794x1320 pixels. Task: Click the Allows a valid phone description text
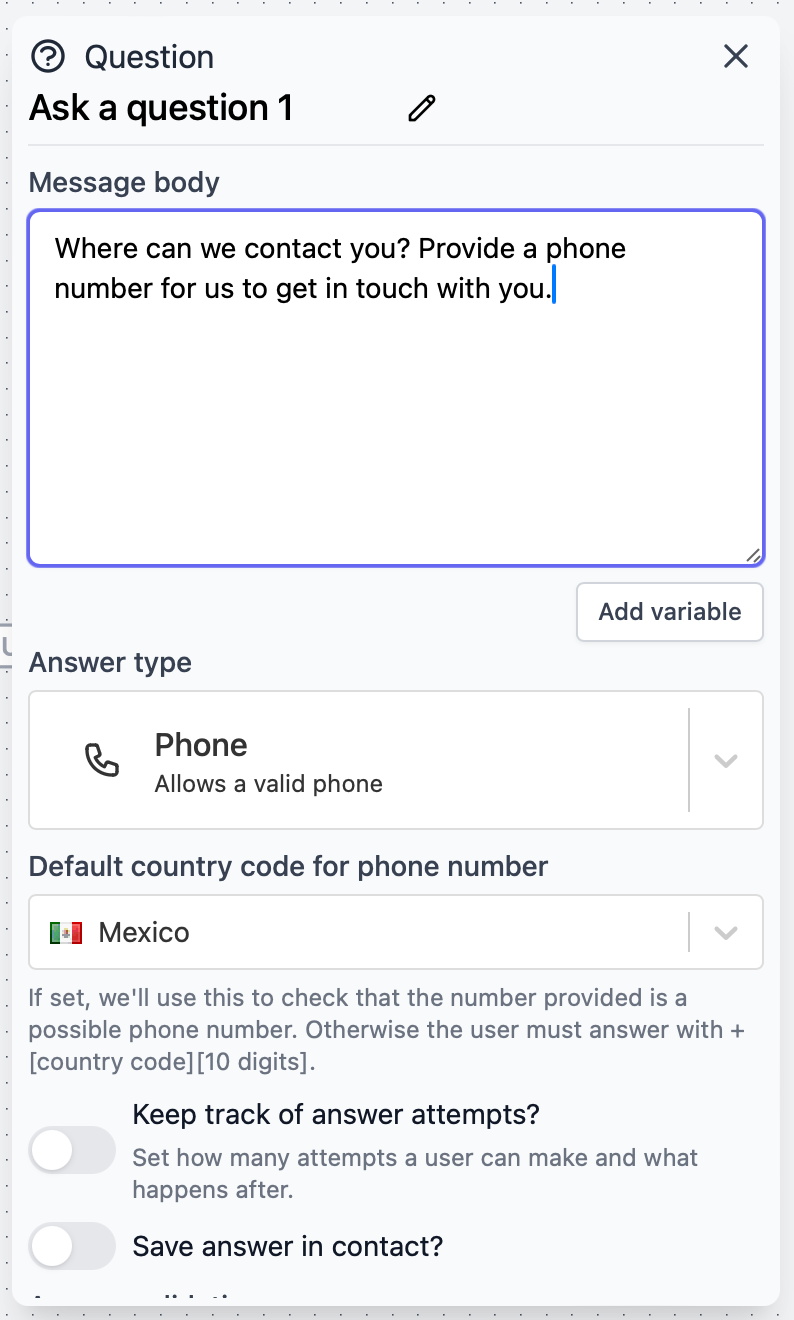click(268, 784)
